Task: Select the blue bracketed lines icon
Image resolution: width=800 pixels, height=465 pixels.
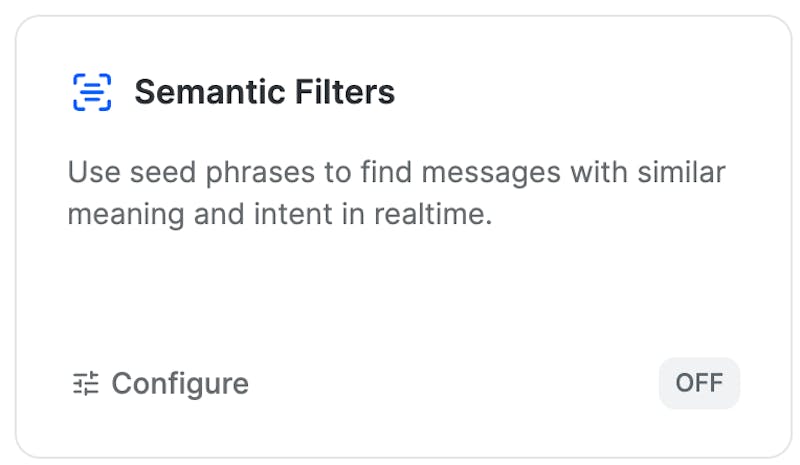Action: coord(93,92)
